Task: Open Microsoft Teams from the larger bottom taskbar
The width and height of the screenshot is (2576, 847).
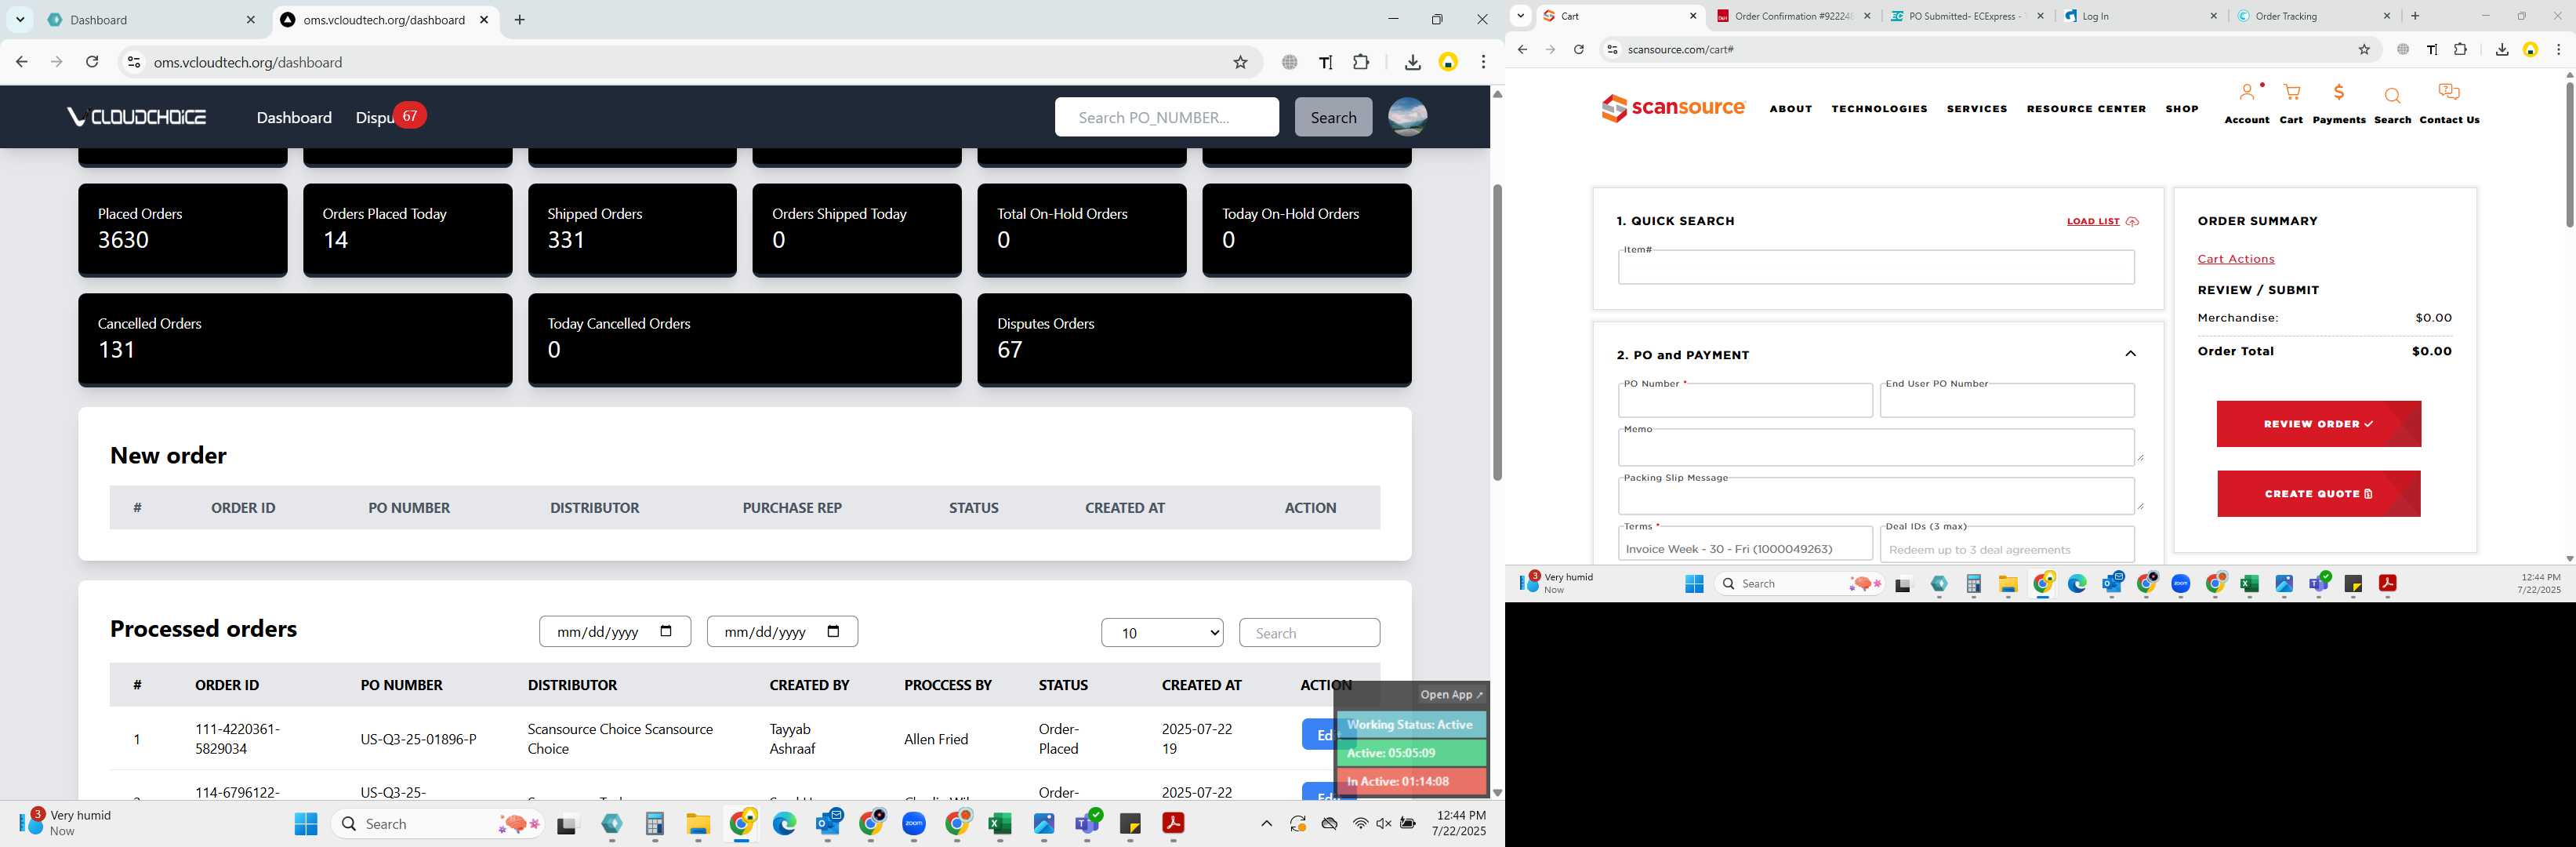Action: click(1087, 824)
